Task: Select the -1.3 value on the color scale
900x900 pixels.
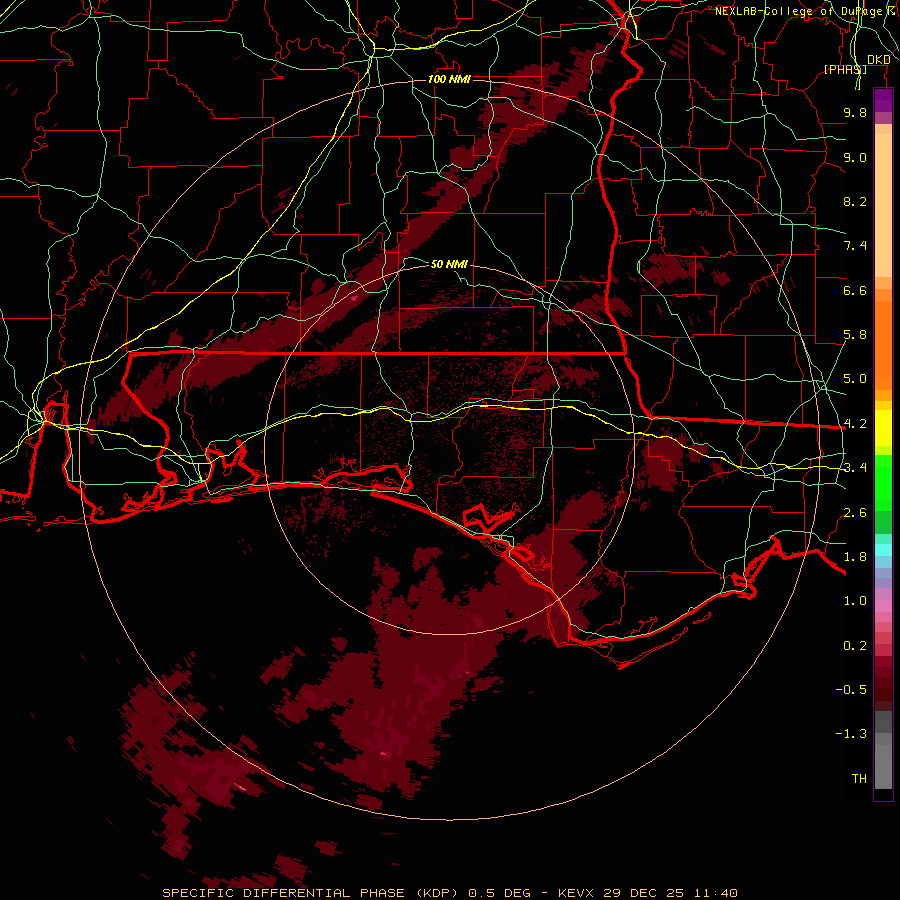Action: coord(851,734)
